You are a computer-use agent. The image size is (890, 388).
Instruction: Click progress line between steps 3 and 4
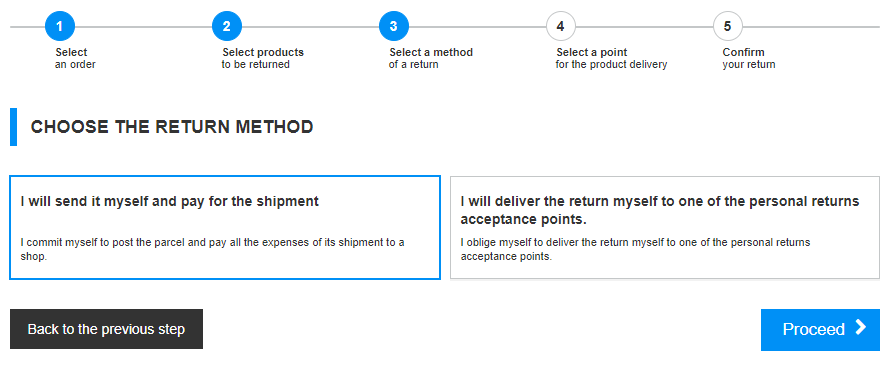pos(477,27)
